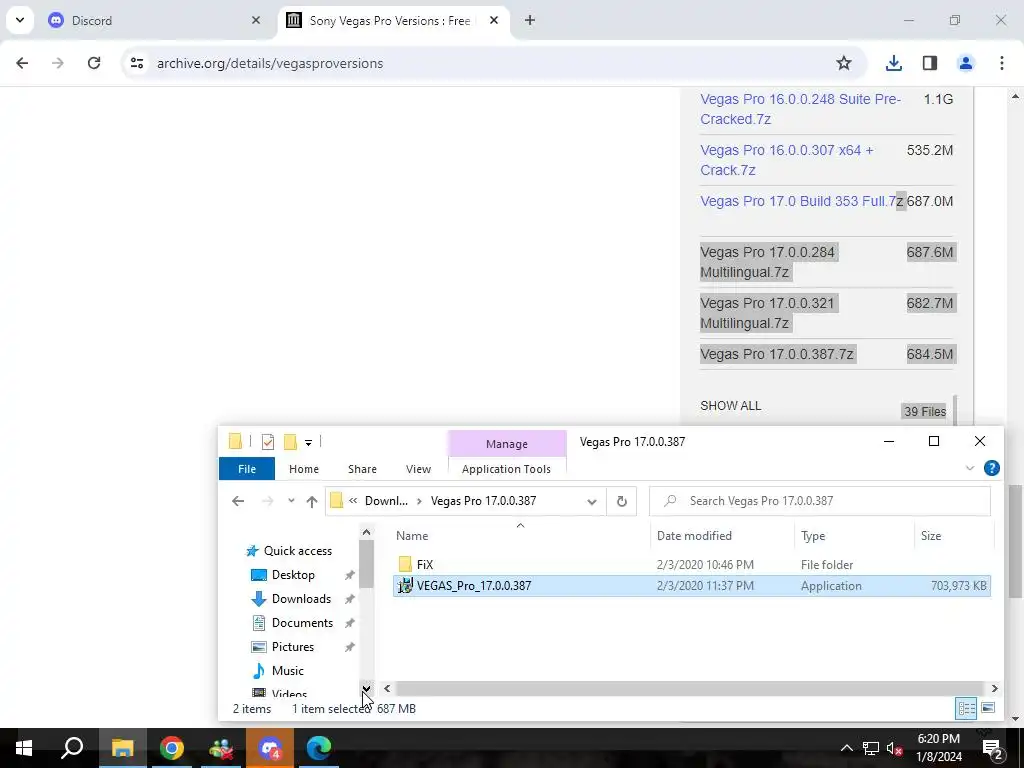Close the Discord tab
The width and height of the screenshot is (1024, 768).
tap(255, 20)
